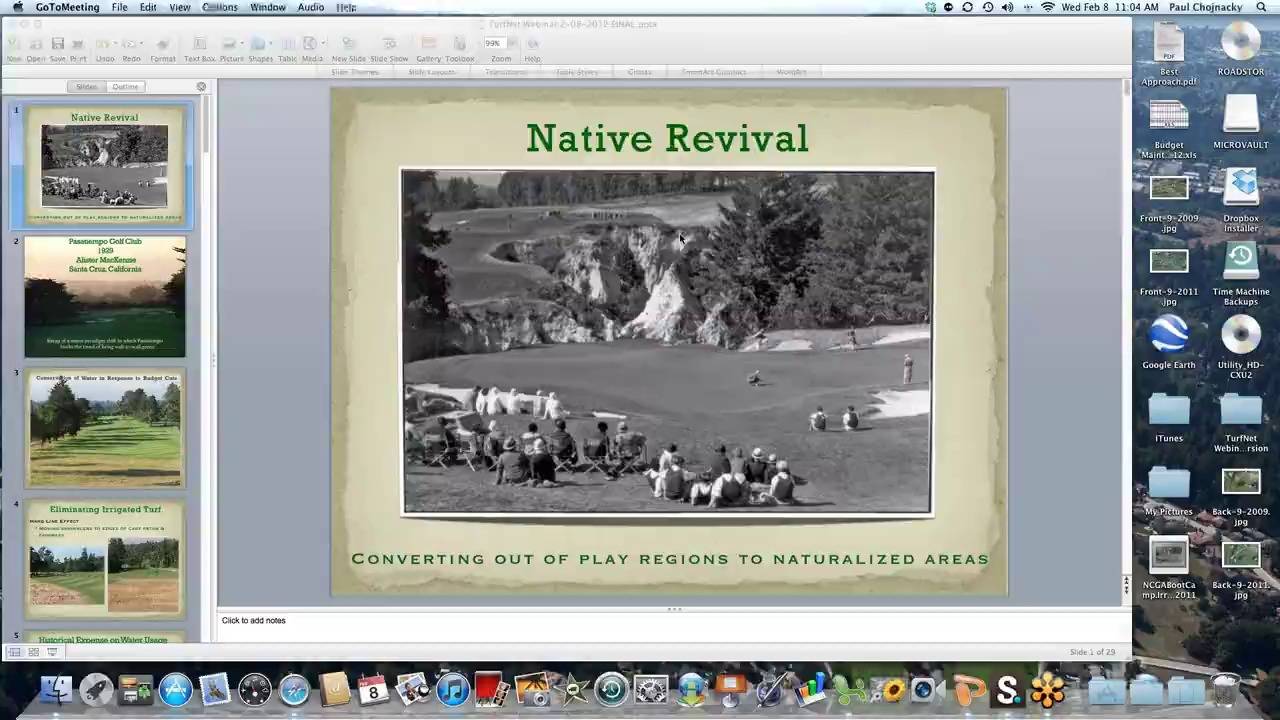The height and width of the screenshot is (720, 1280).
Task: Open the Toolbox panel icon
Action: pyautogui.click(x=460, y=45)
